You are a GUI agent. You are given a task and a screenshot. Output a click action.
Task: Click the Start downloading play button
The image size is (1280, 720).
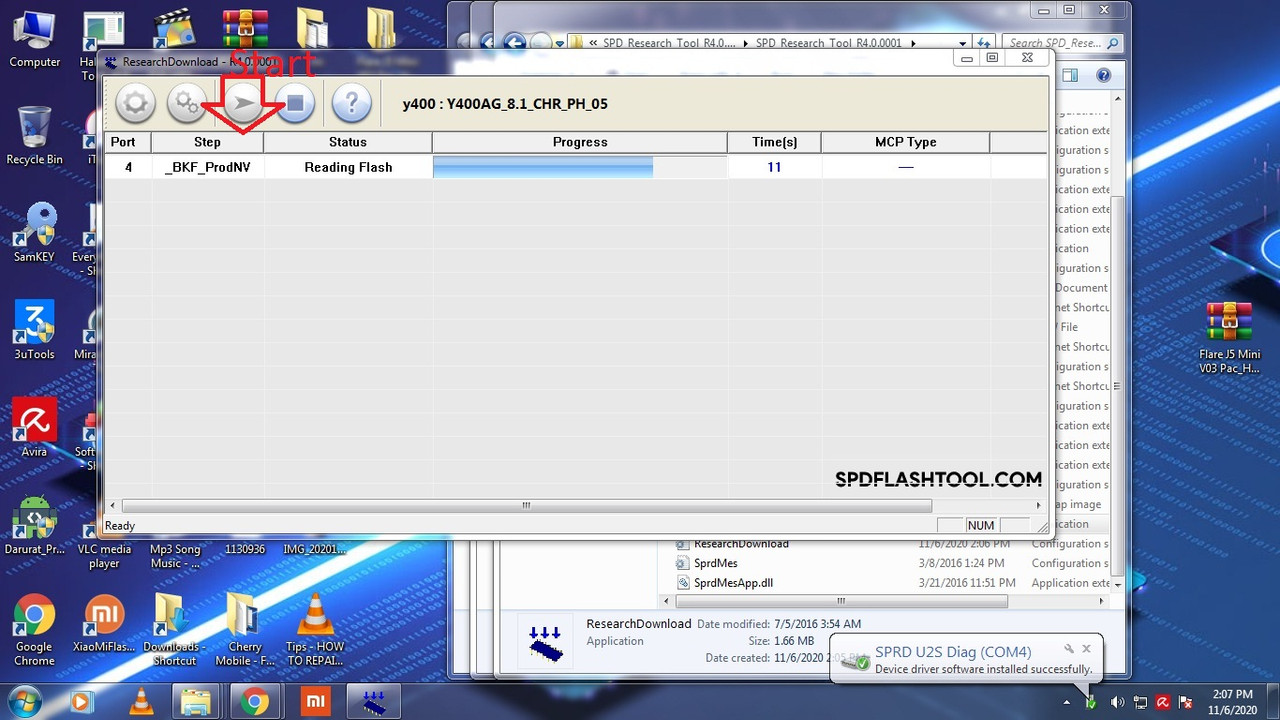[243, 103]
